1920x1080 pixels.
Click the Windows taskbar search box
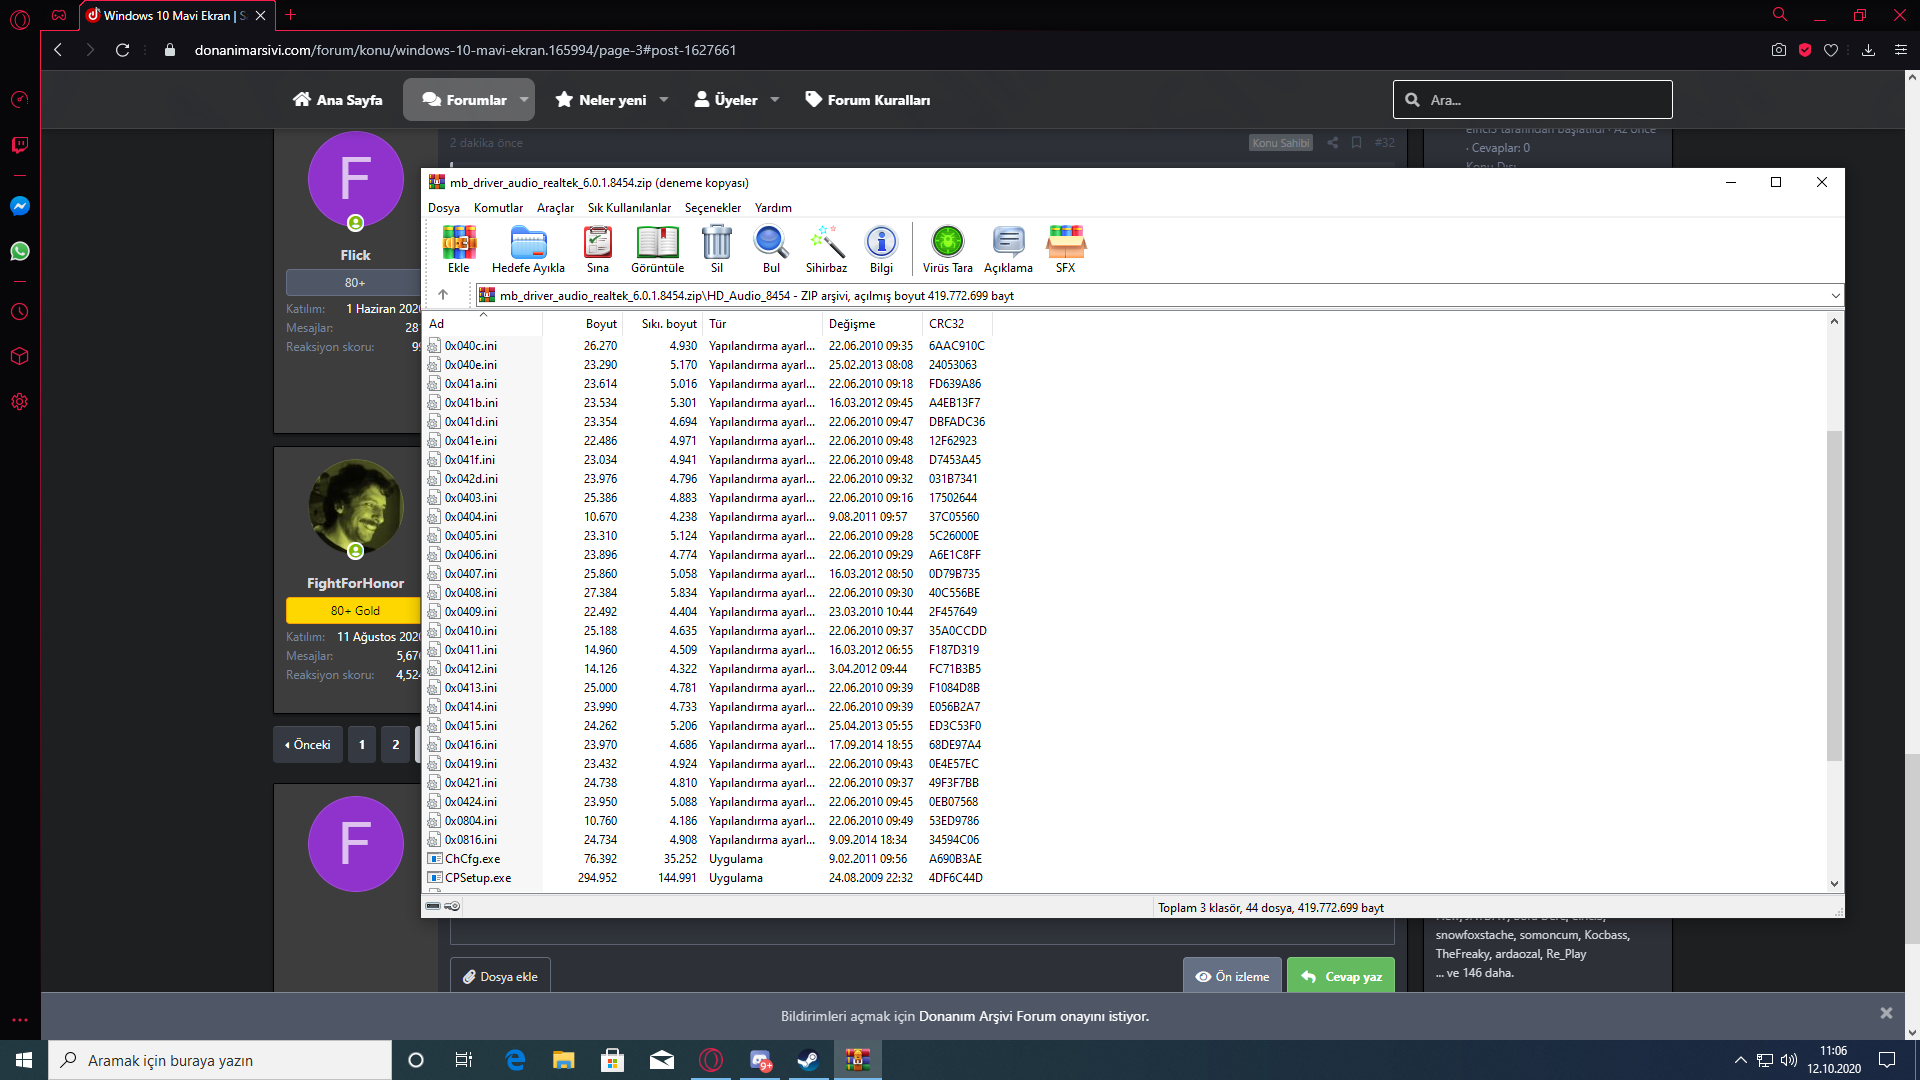(x=220, y=1060)
